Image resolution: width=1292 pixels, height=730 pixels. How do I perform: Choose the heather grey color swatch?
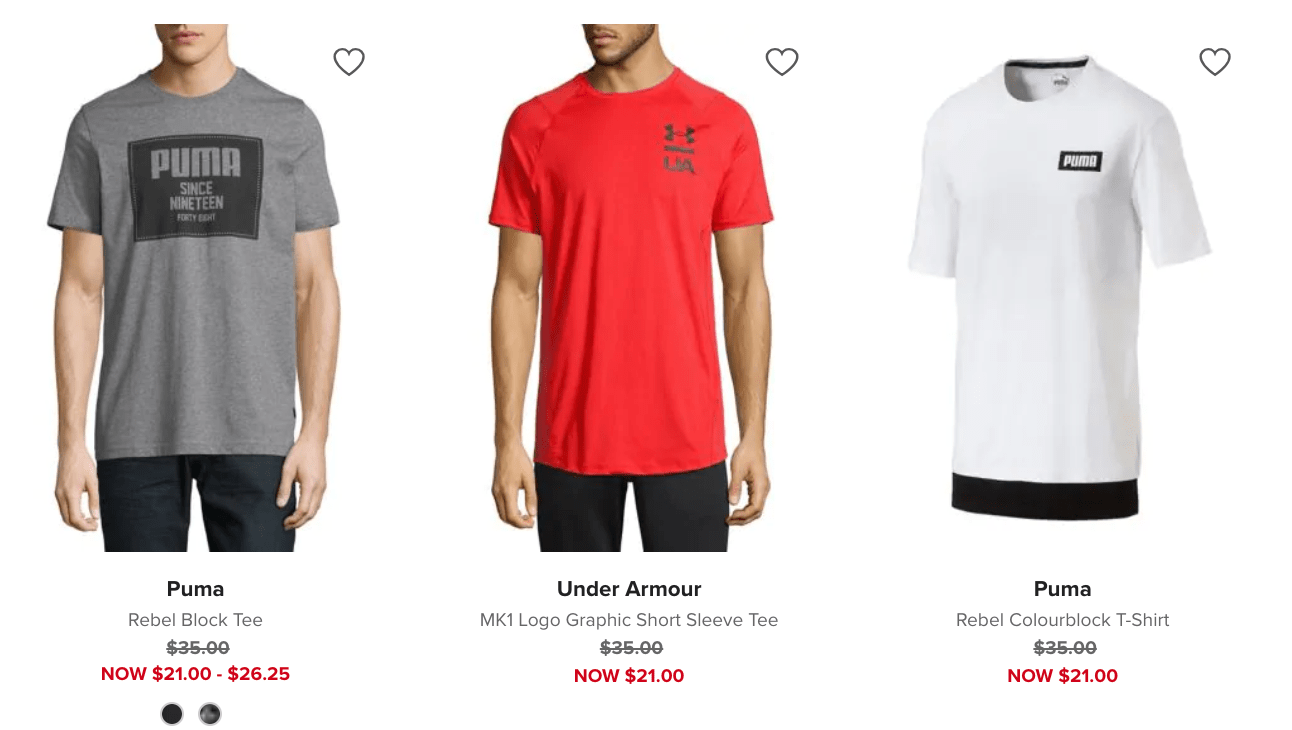[209, 714]
